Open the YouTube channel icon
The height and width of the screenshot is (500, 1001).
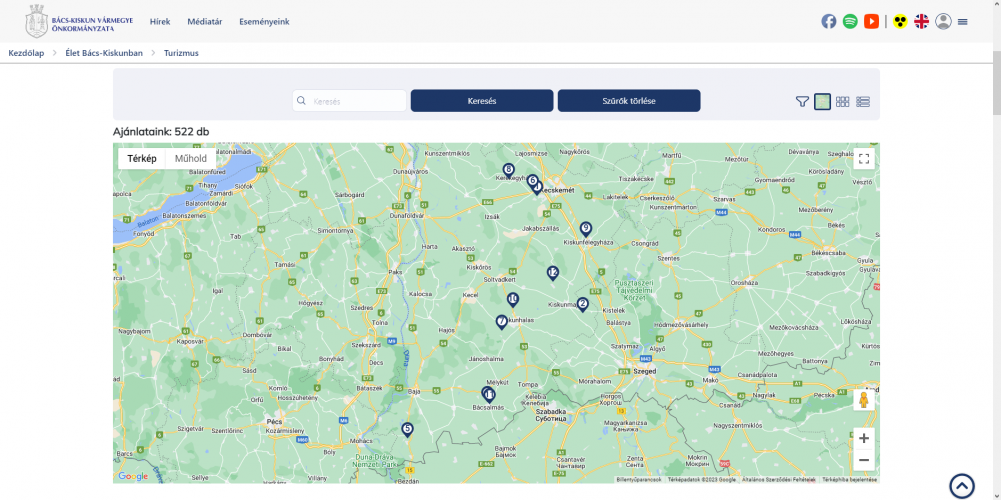point(871,22)
